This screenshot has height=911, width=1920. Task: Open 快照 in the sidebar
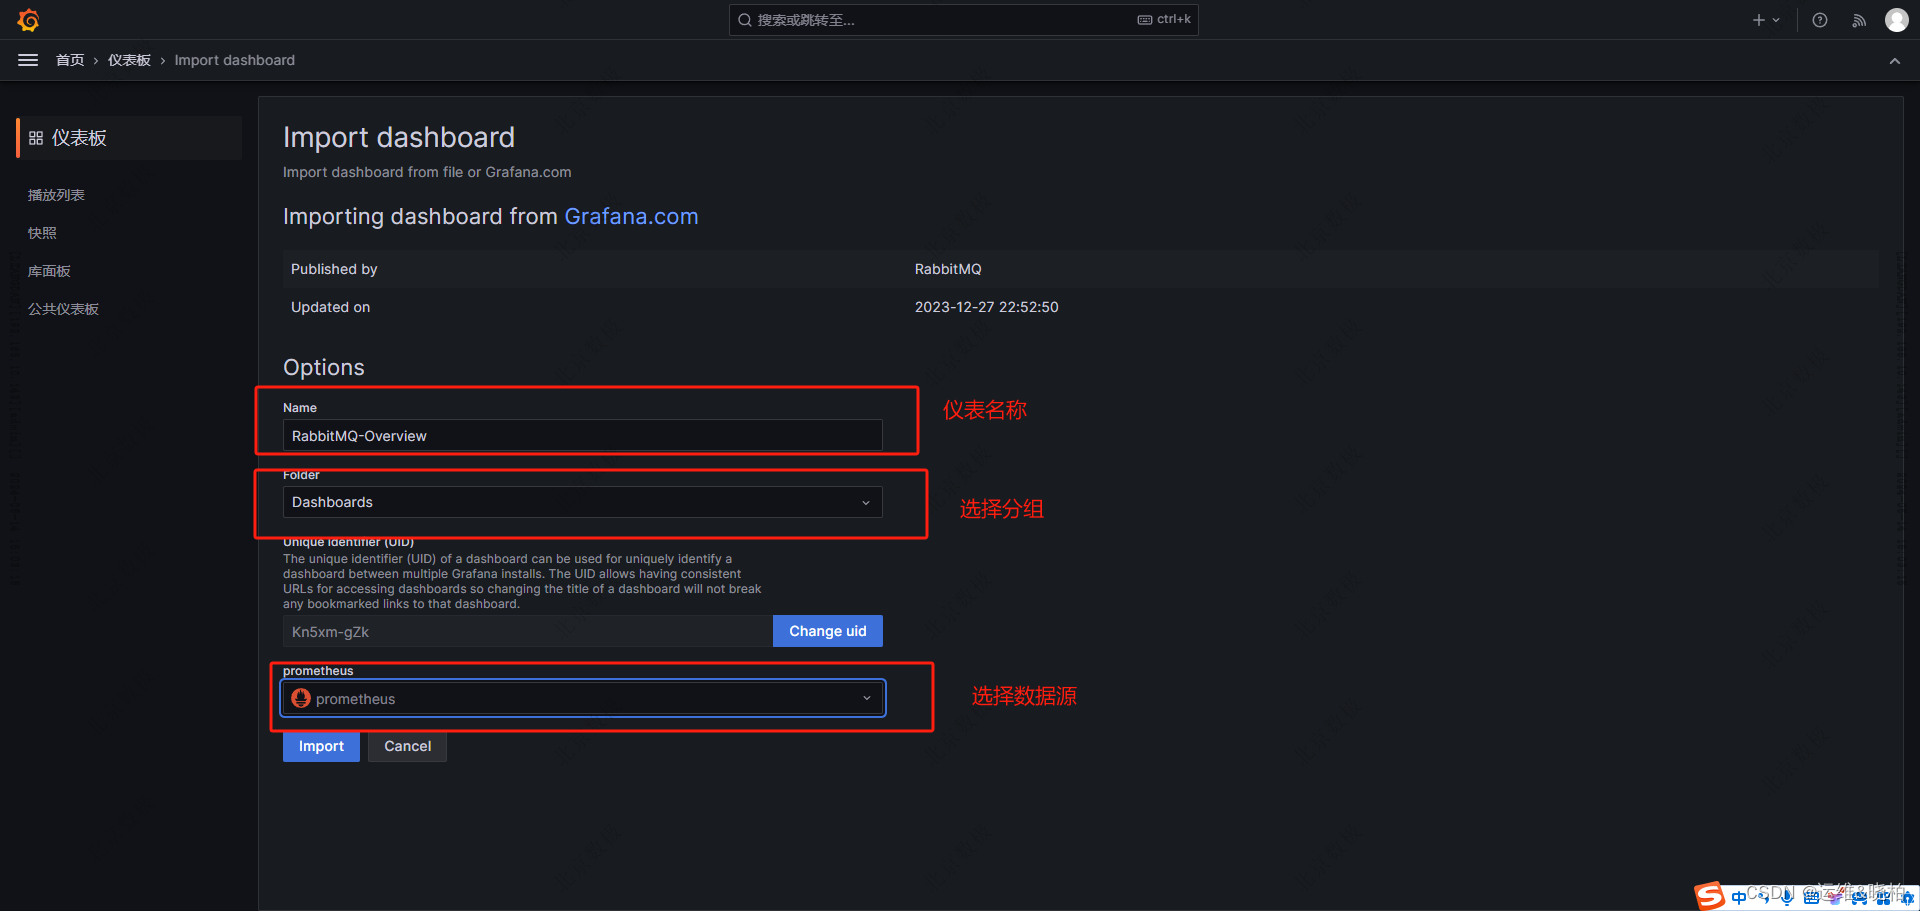coord(42,233)
